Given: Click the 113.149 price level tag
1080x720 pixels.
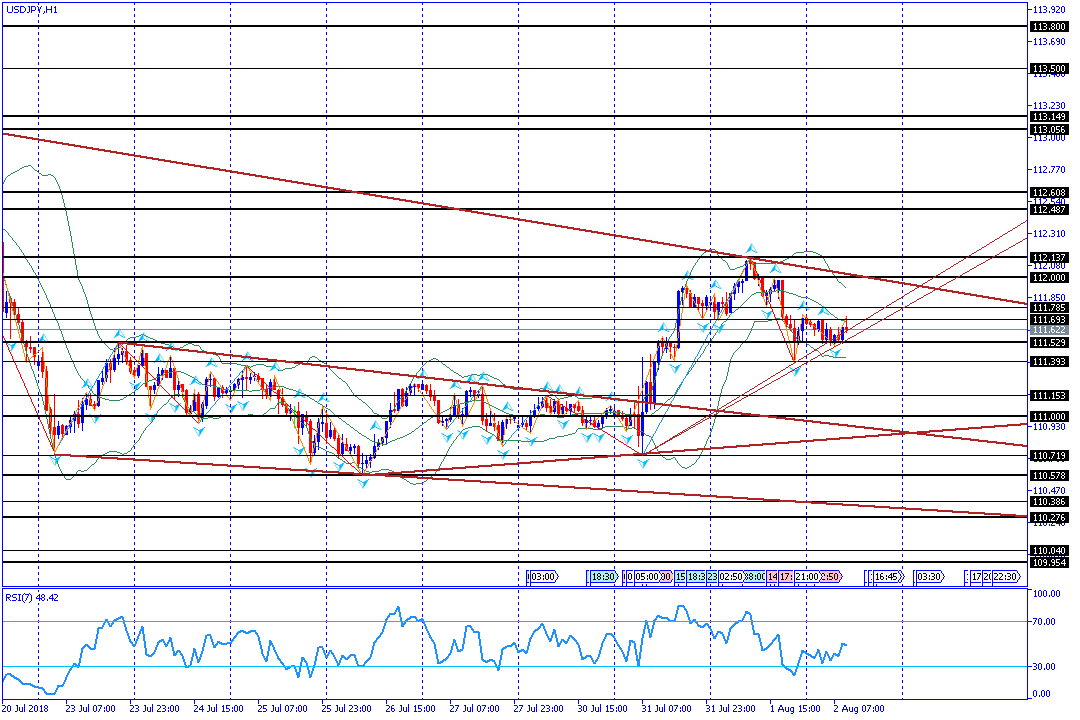Looking at the screenshot, I should tap(1049, 116).
